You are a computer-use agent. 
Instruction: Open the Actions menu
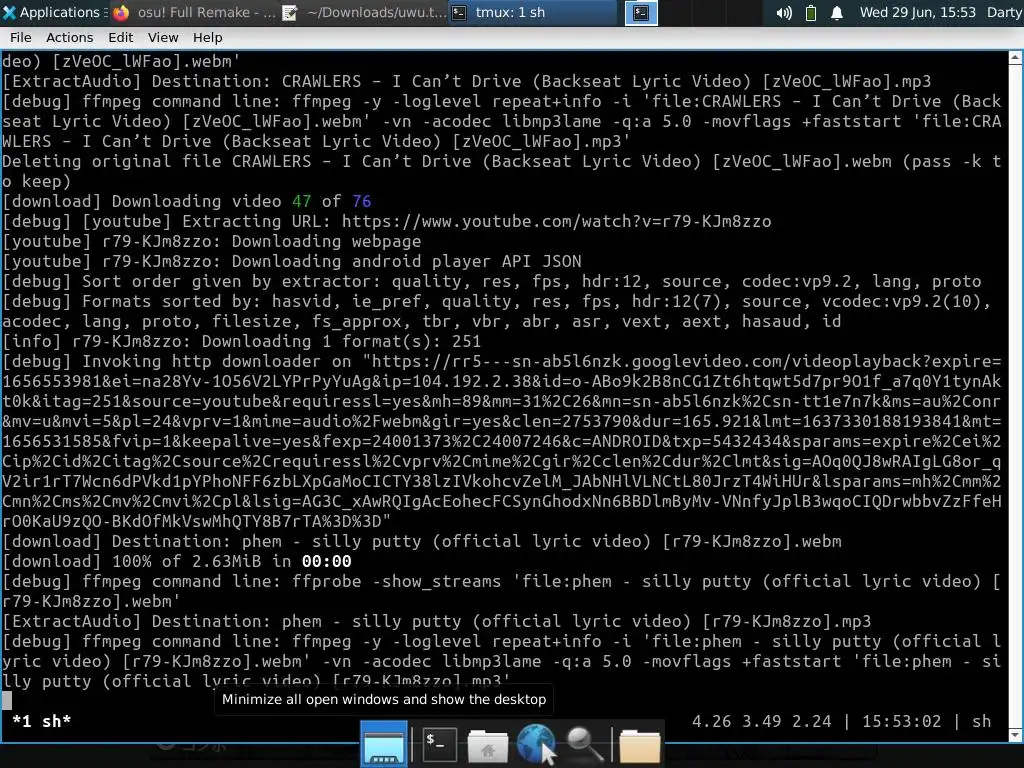click(x=69, y=37)
